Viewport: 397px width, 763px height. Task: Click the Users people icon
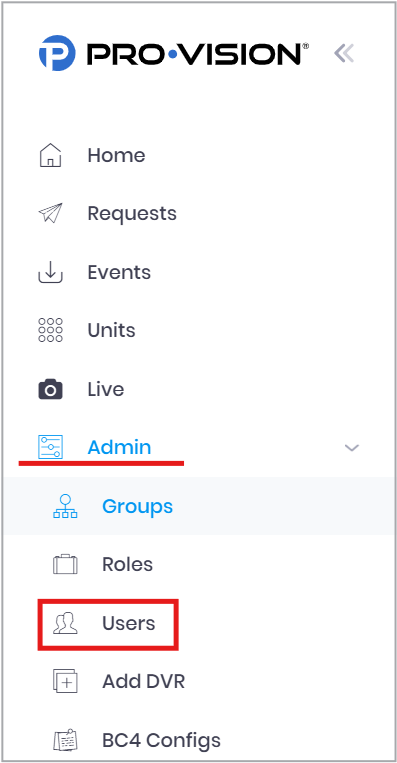65,623
